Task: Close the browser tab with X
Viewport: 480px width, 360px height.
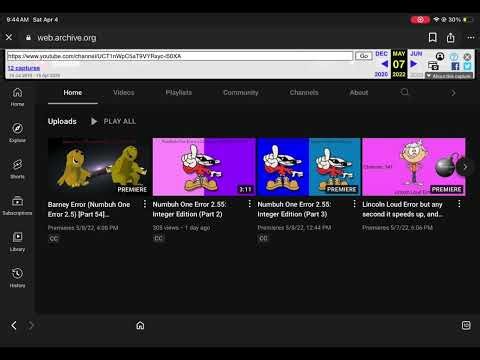Action: click(x=9, y=37)
